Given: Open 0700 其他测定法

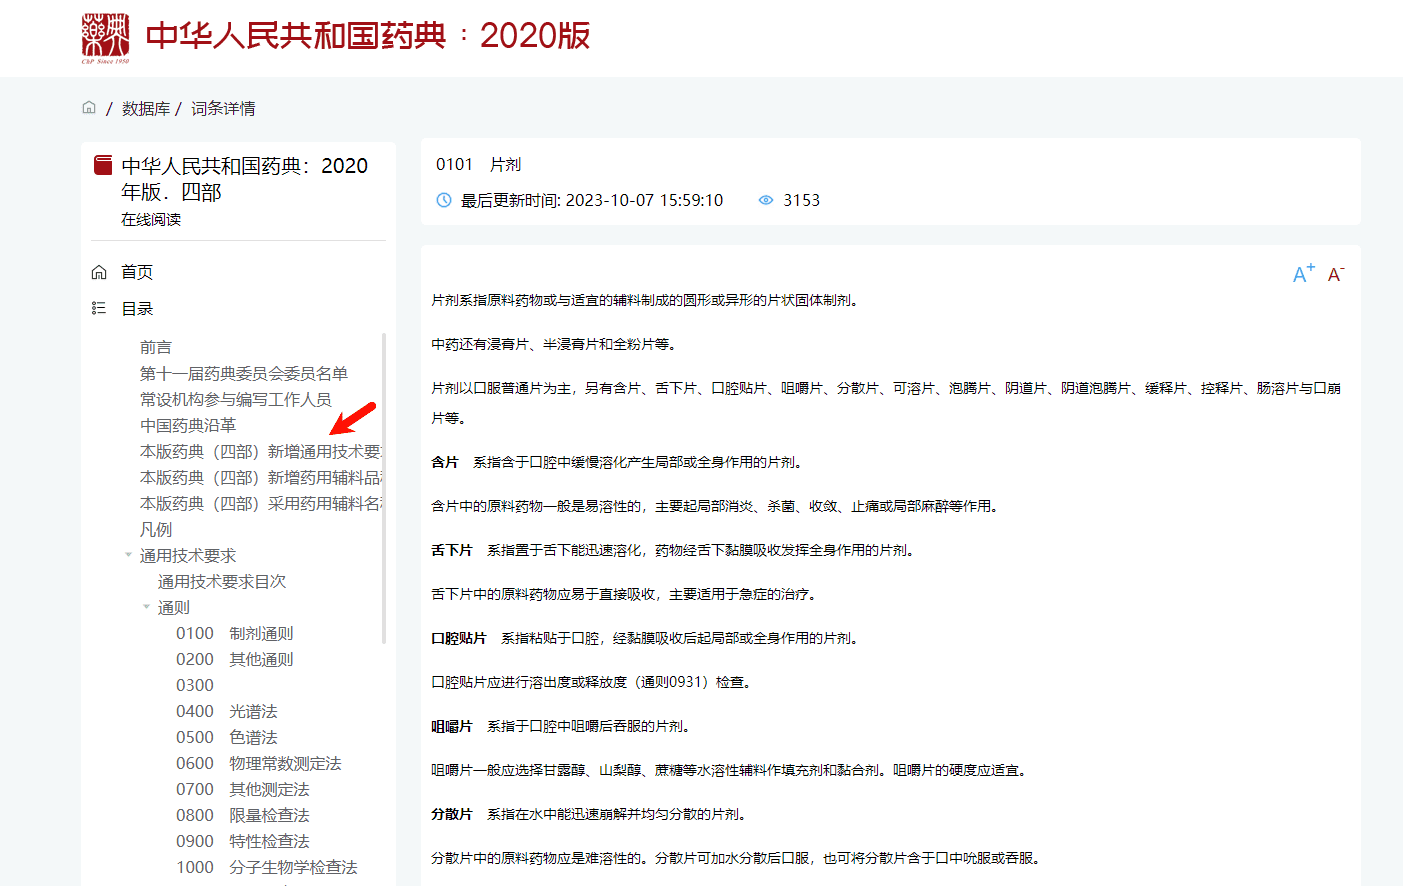Looking at the screenshot, I should tap(243, 789).
